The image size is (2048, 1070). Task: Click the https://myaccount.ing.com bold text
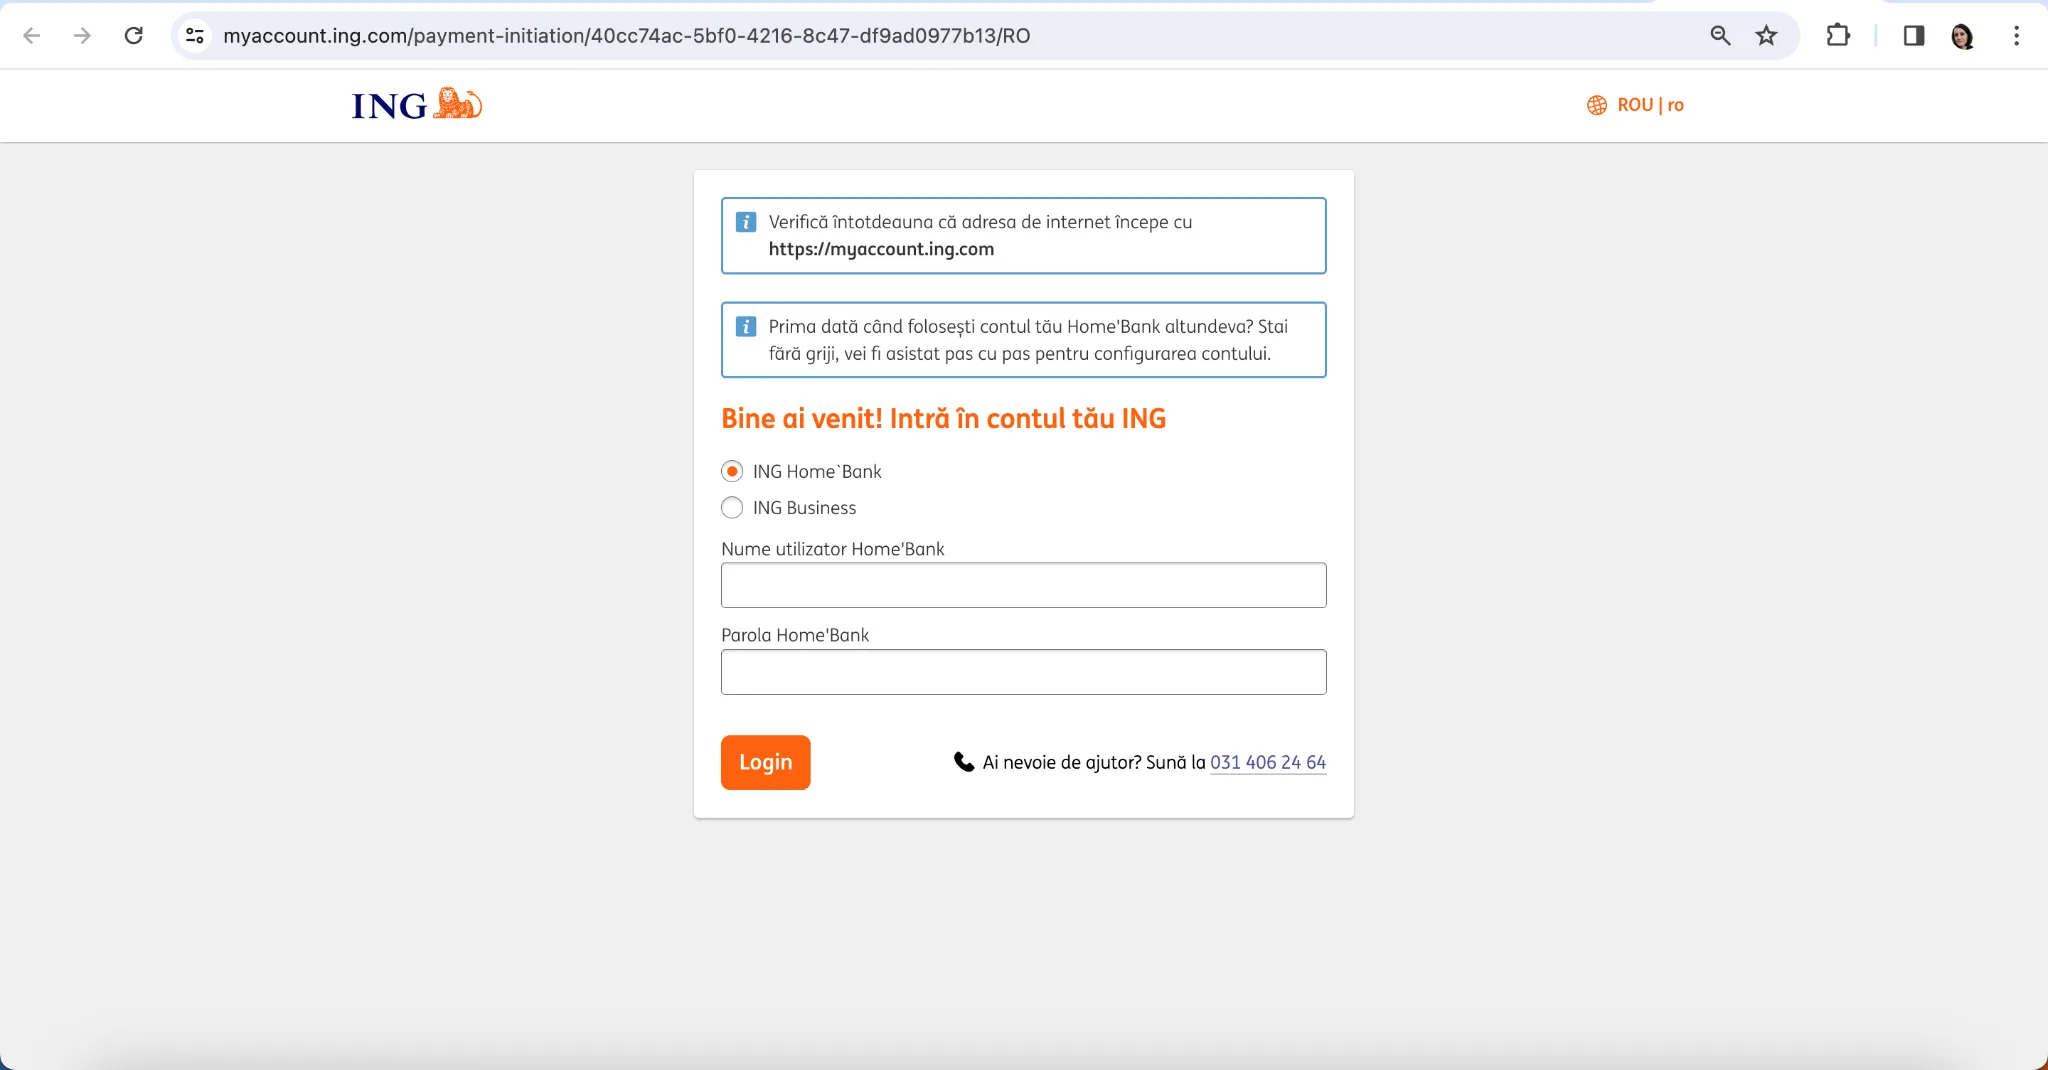click(x=881, y=249)
